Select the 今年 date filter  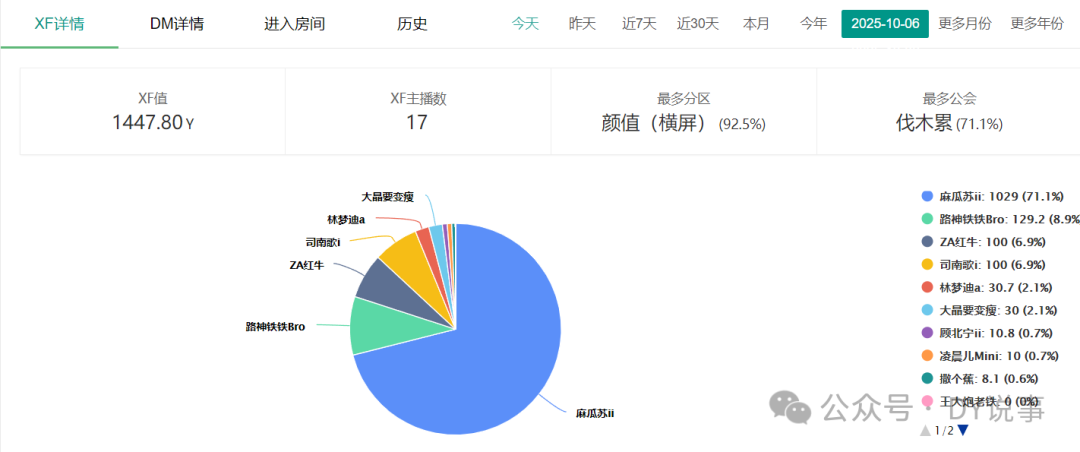coord(813,23)
